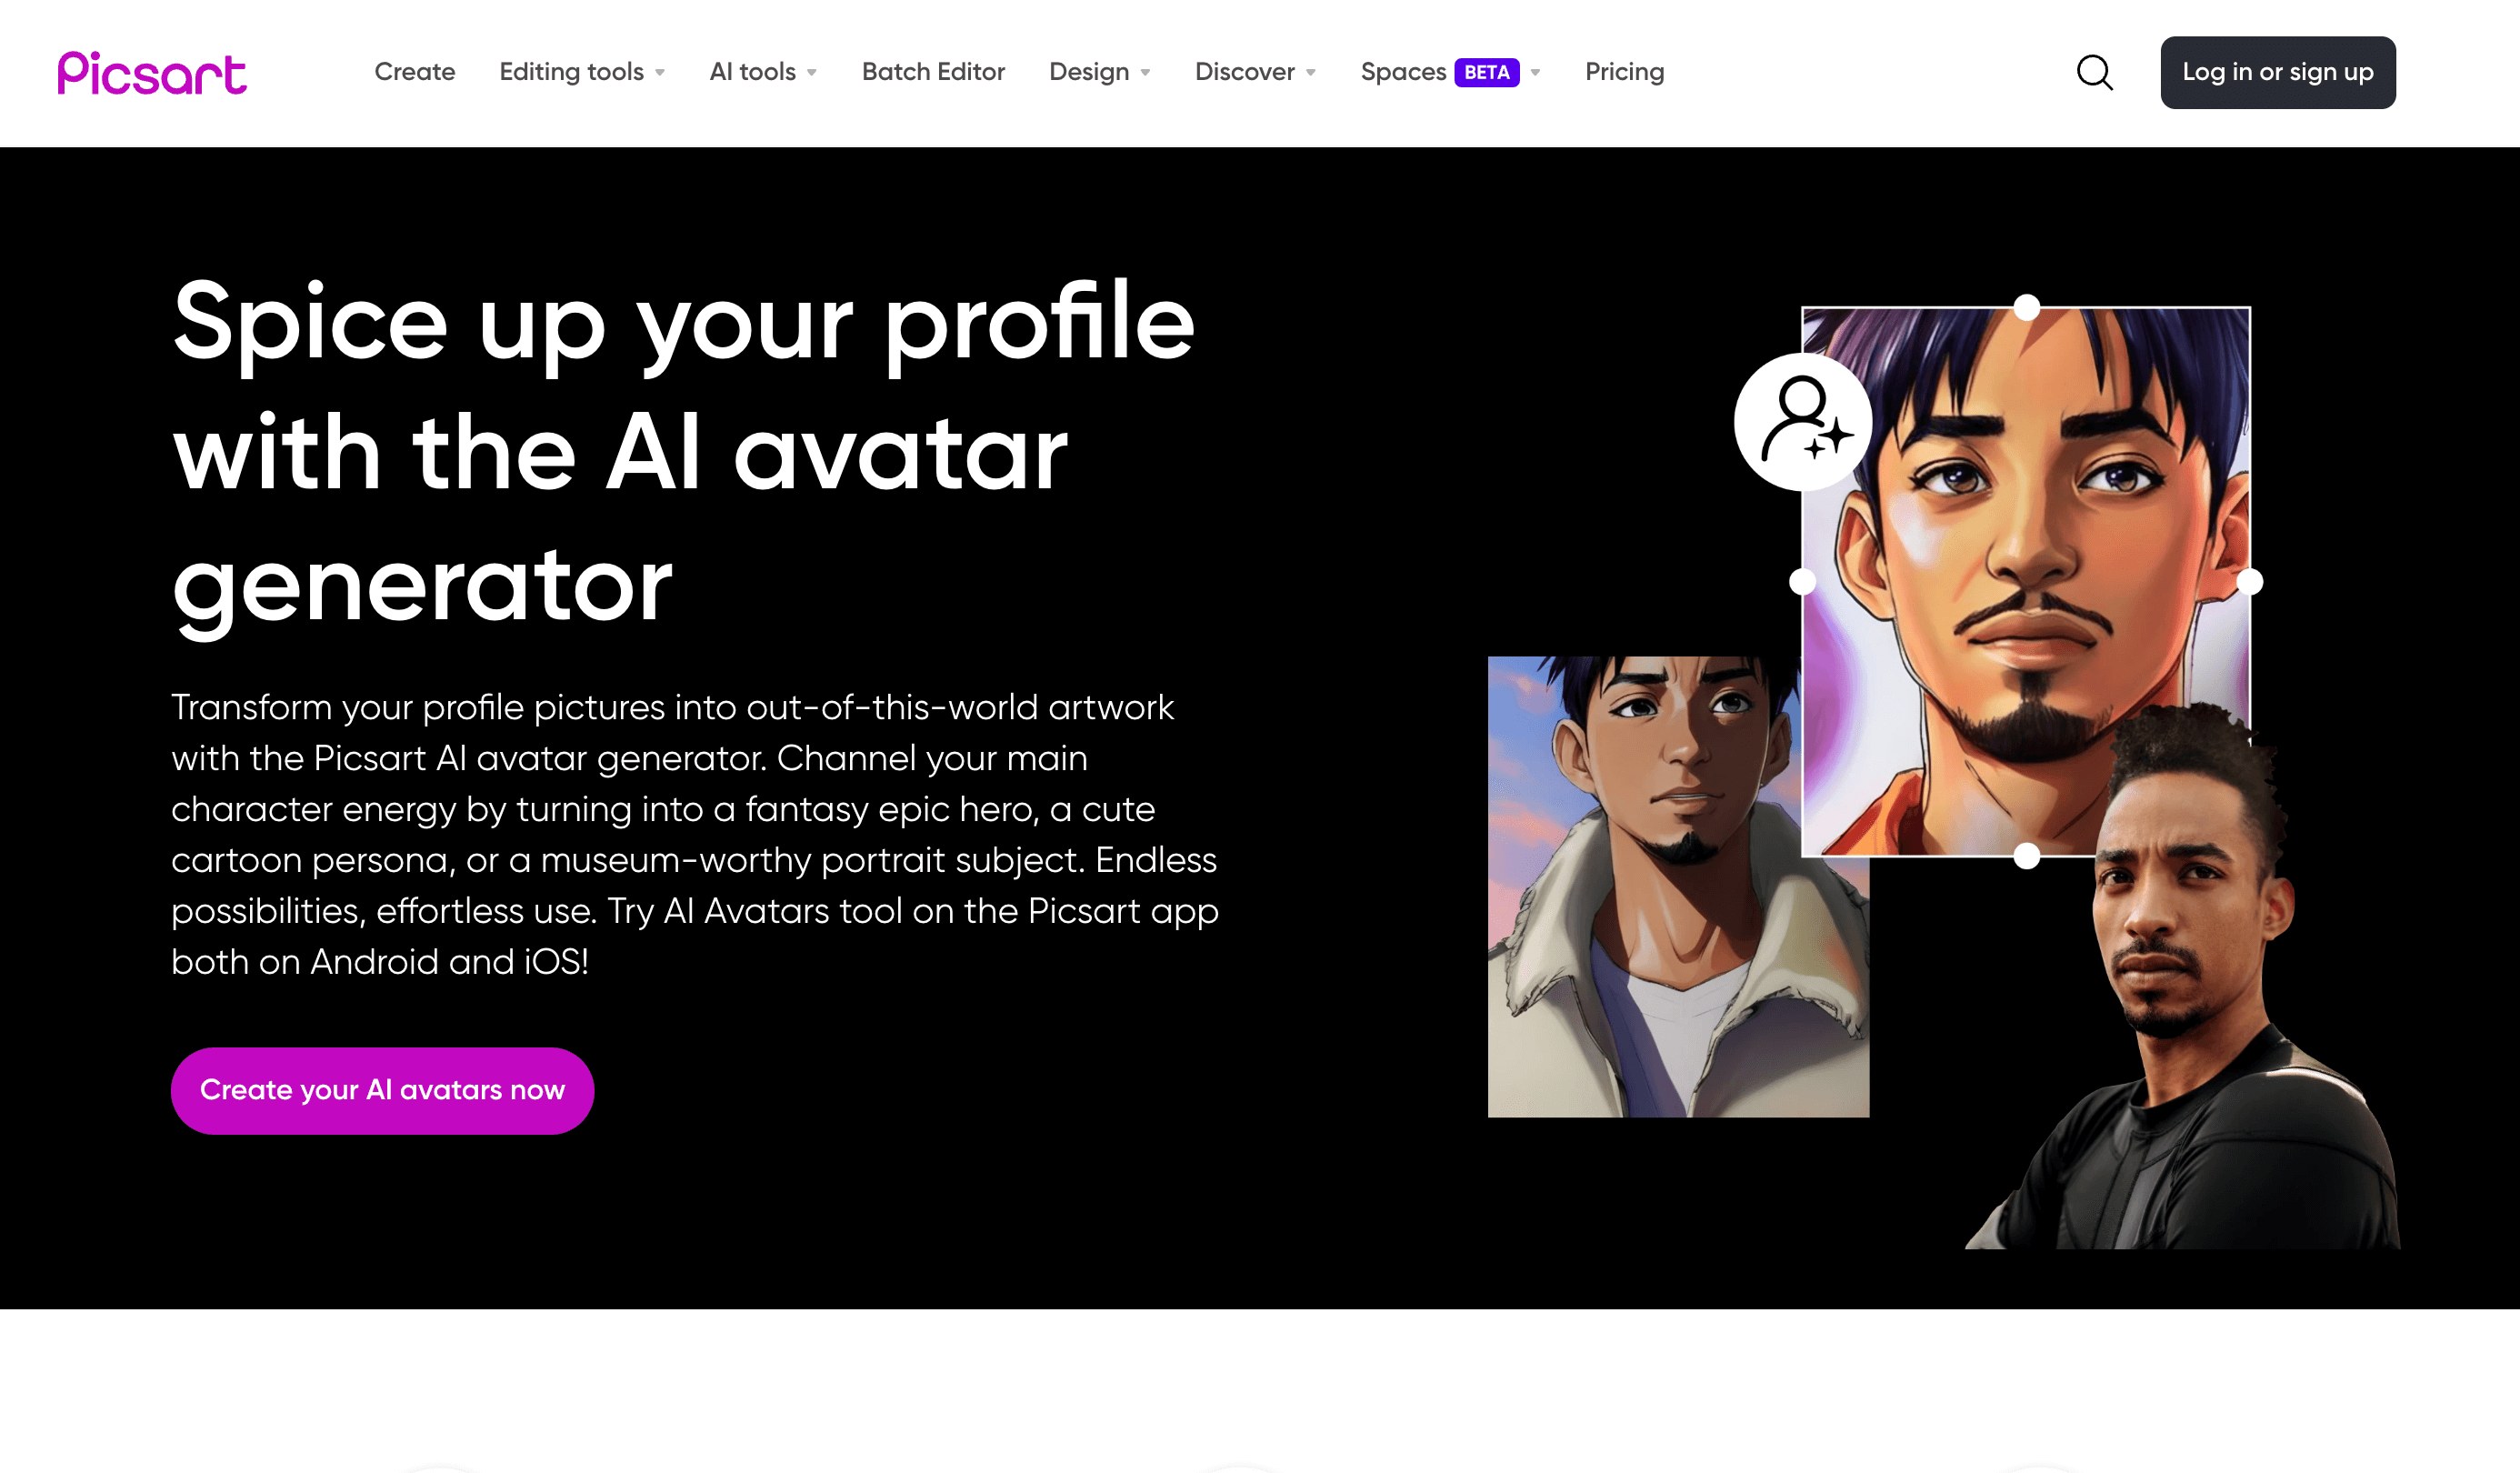Toggle the Discover navigation expander
The height and width of the screenshot is (1473, 2520).
coord(1309,72)
